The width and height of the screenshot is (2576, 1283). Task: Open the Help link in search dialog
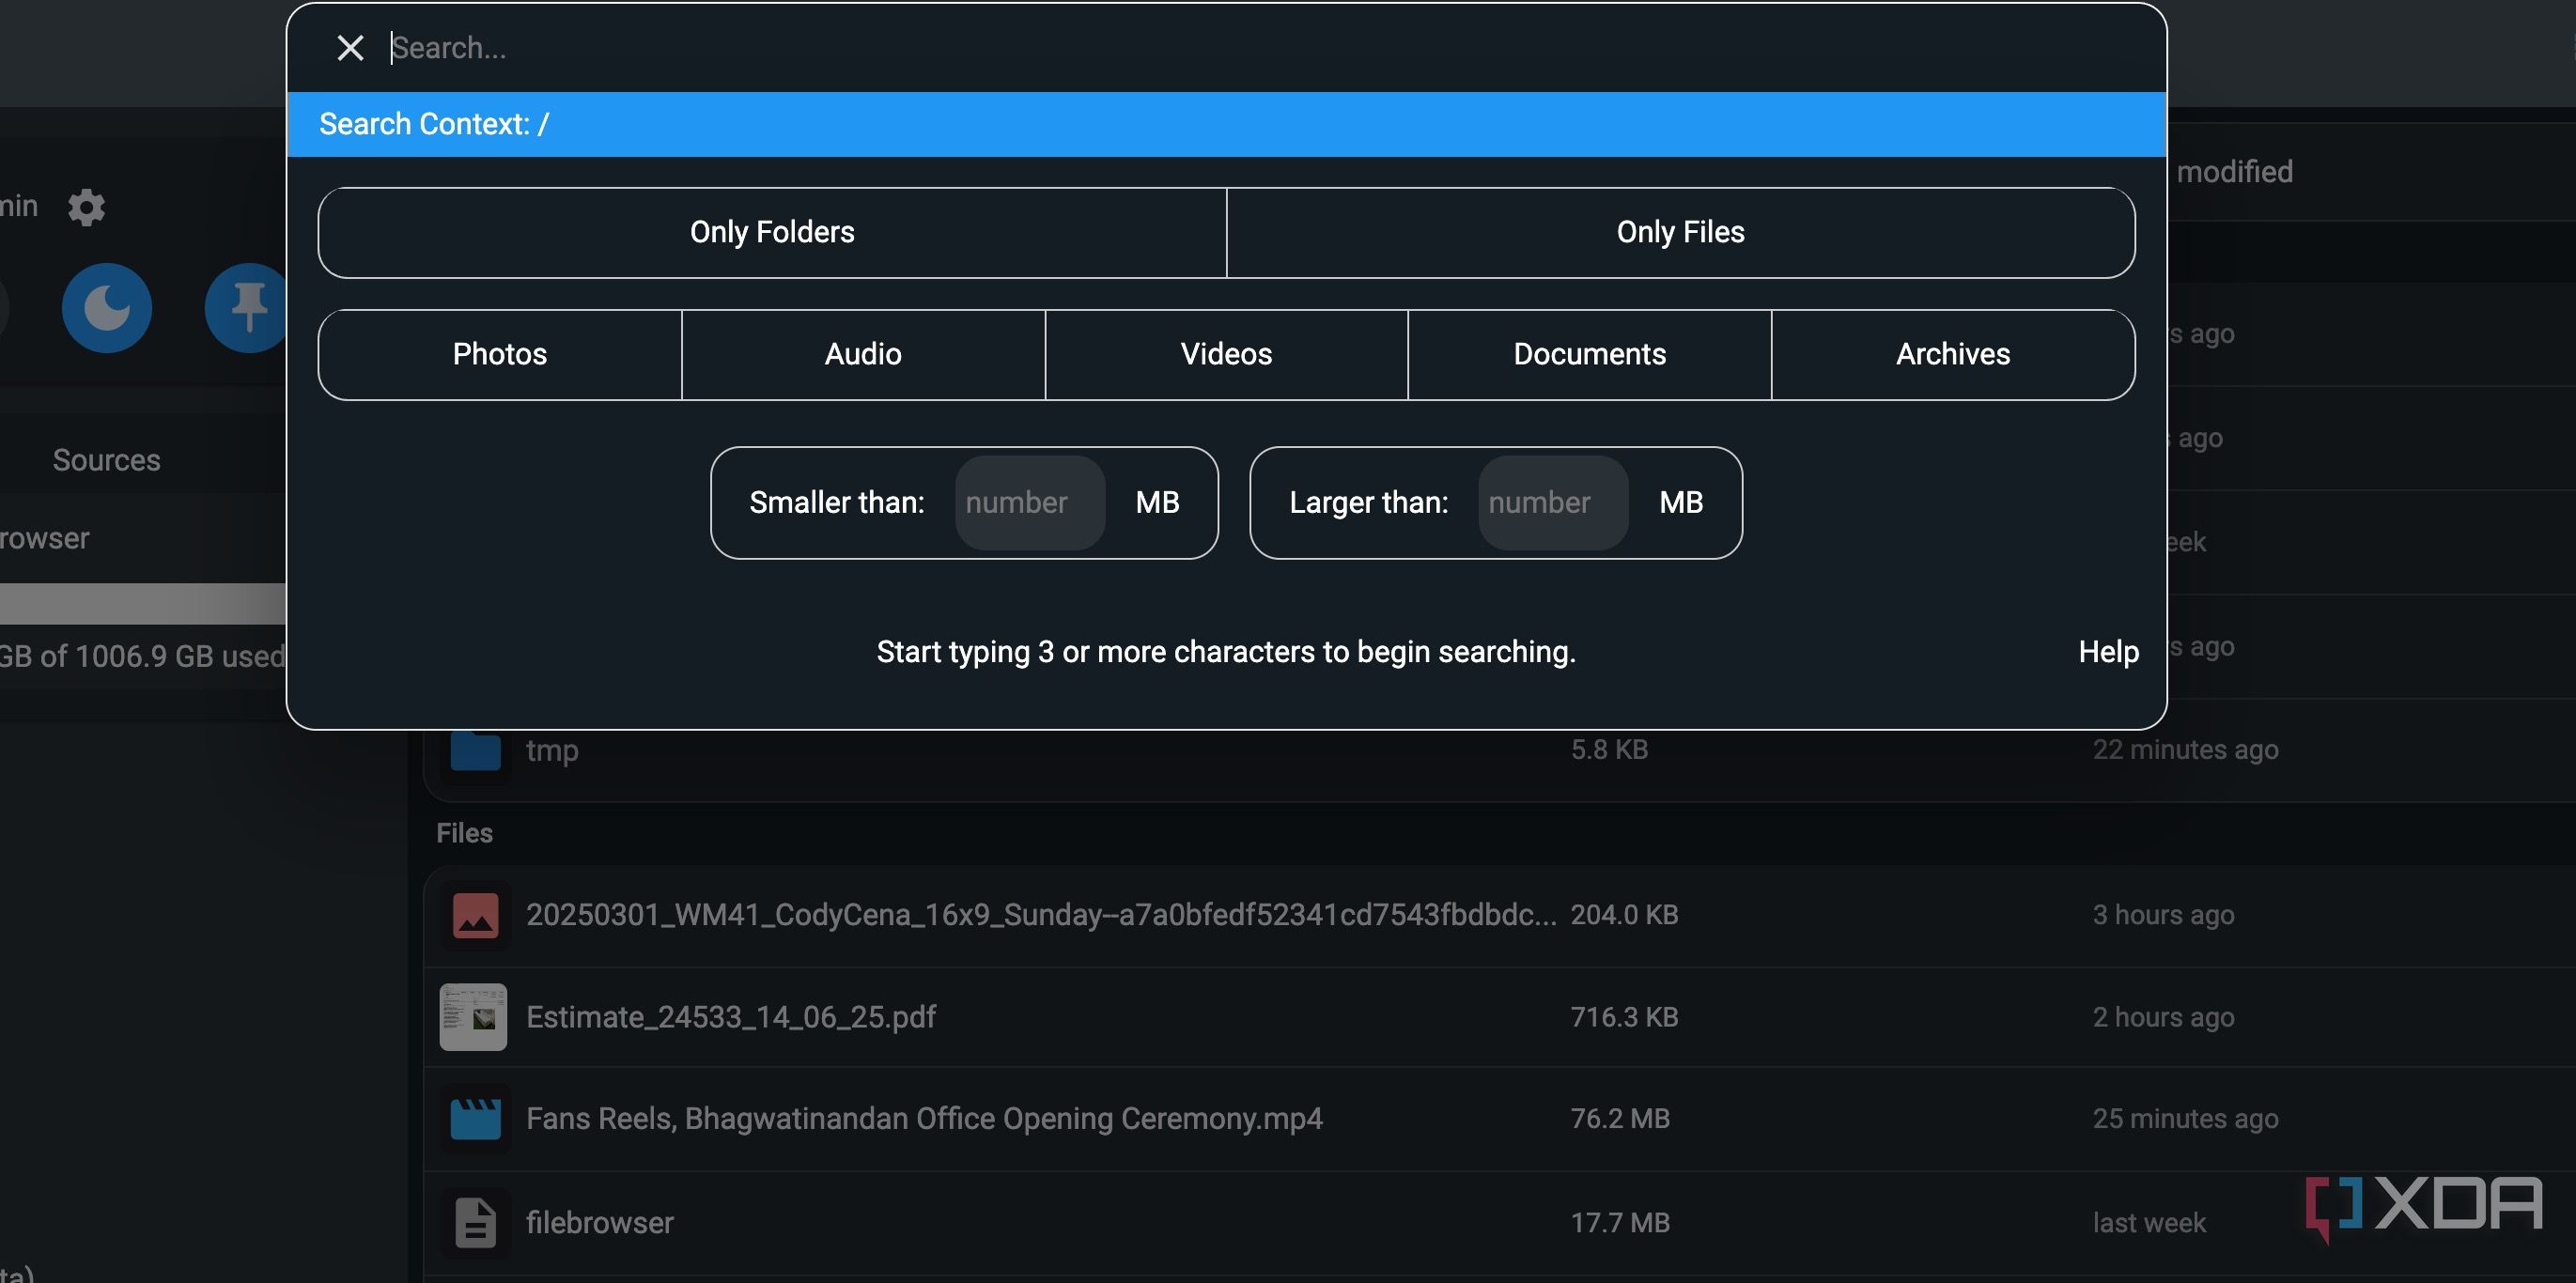pos(2109,652)
